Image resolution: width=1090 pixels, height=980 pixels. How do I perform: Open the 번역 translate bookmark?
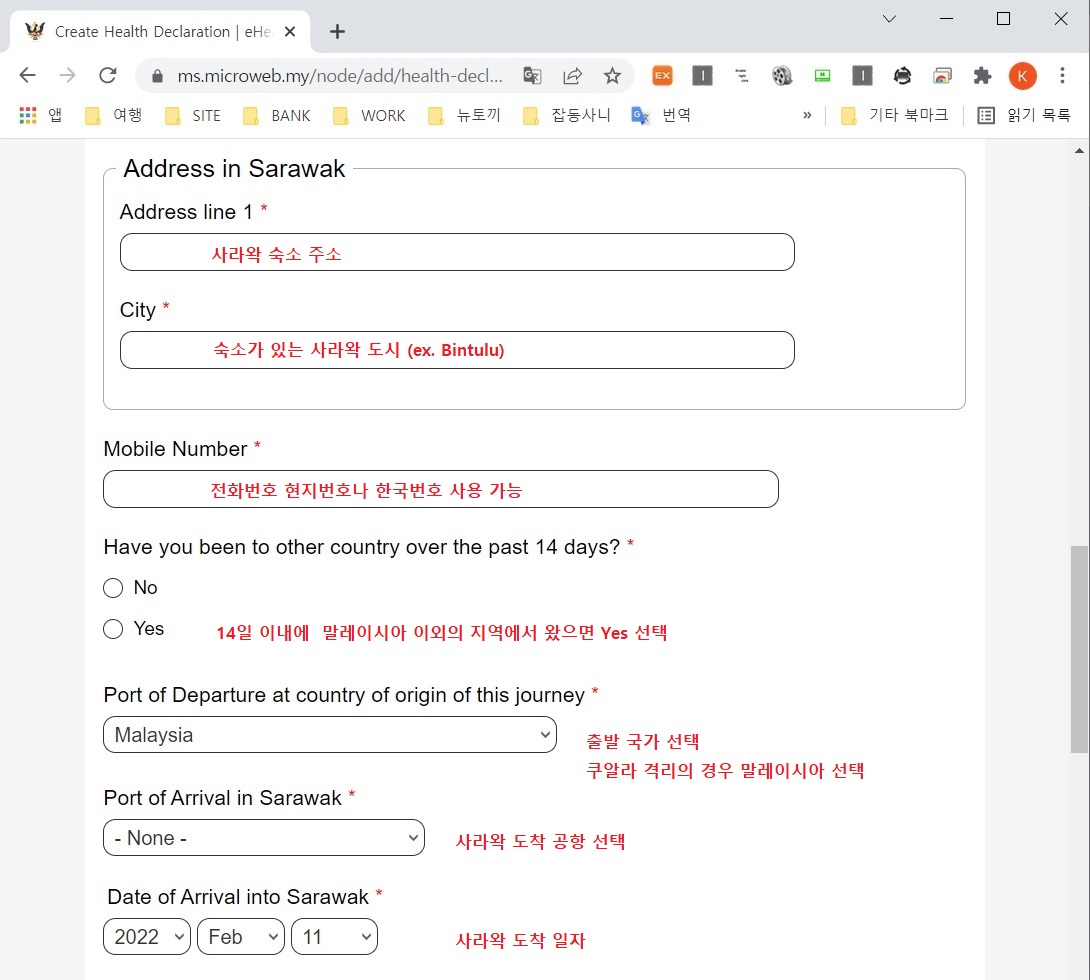tap(661, 115)
